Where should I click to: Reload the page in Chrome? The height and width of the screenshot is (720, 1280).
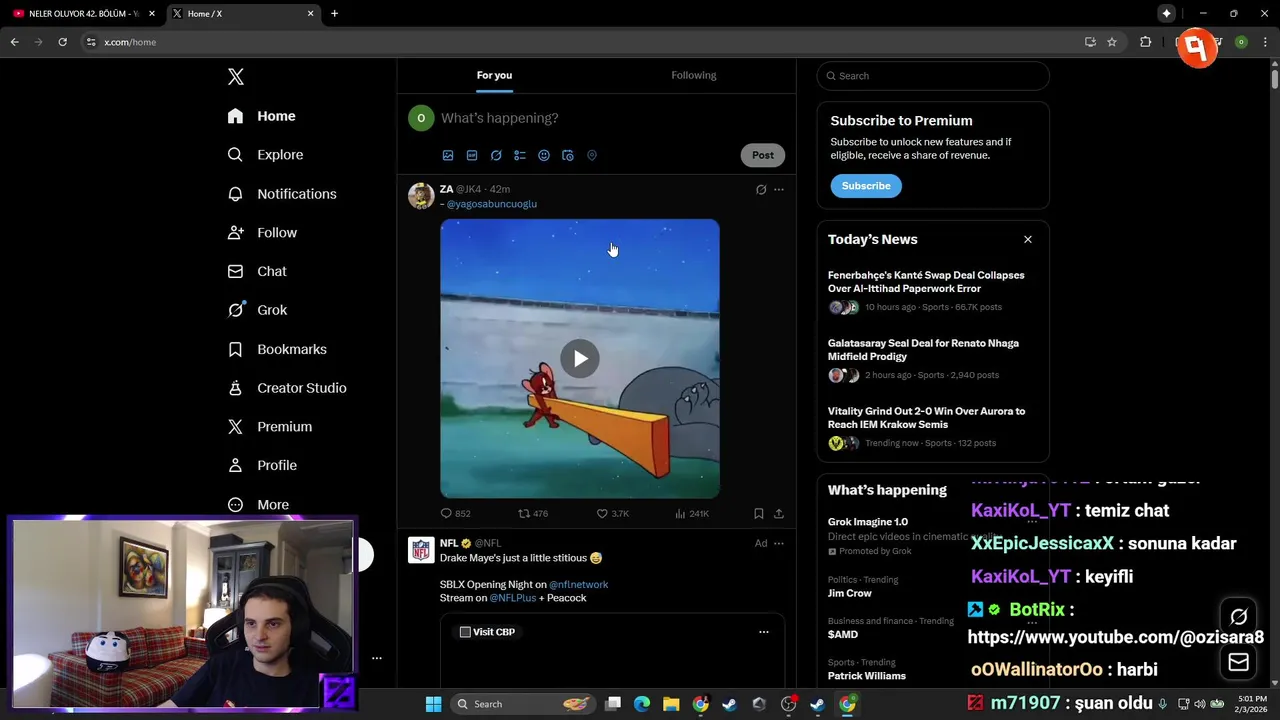pyautogui.click(x=62, y=42)
